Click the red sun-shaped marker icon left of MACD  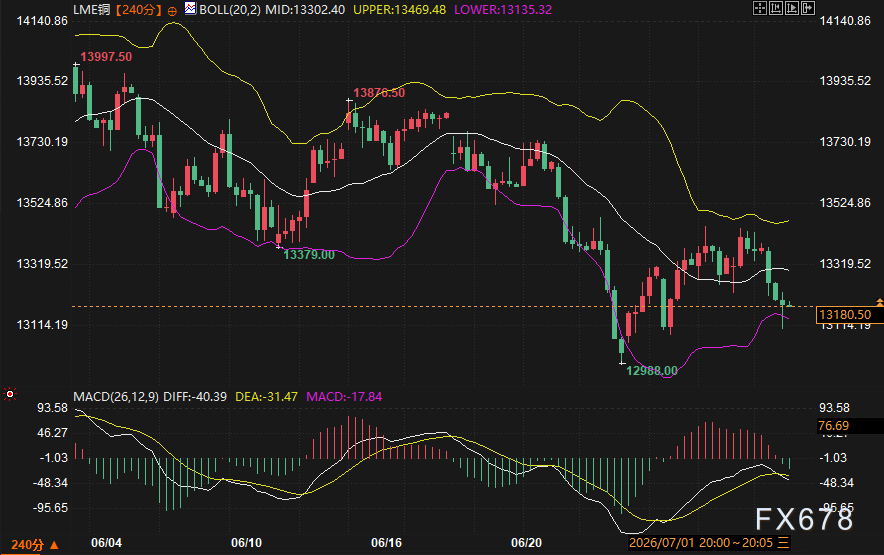[x=10, y=394]
